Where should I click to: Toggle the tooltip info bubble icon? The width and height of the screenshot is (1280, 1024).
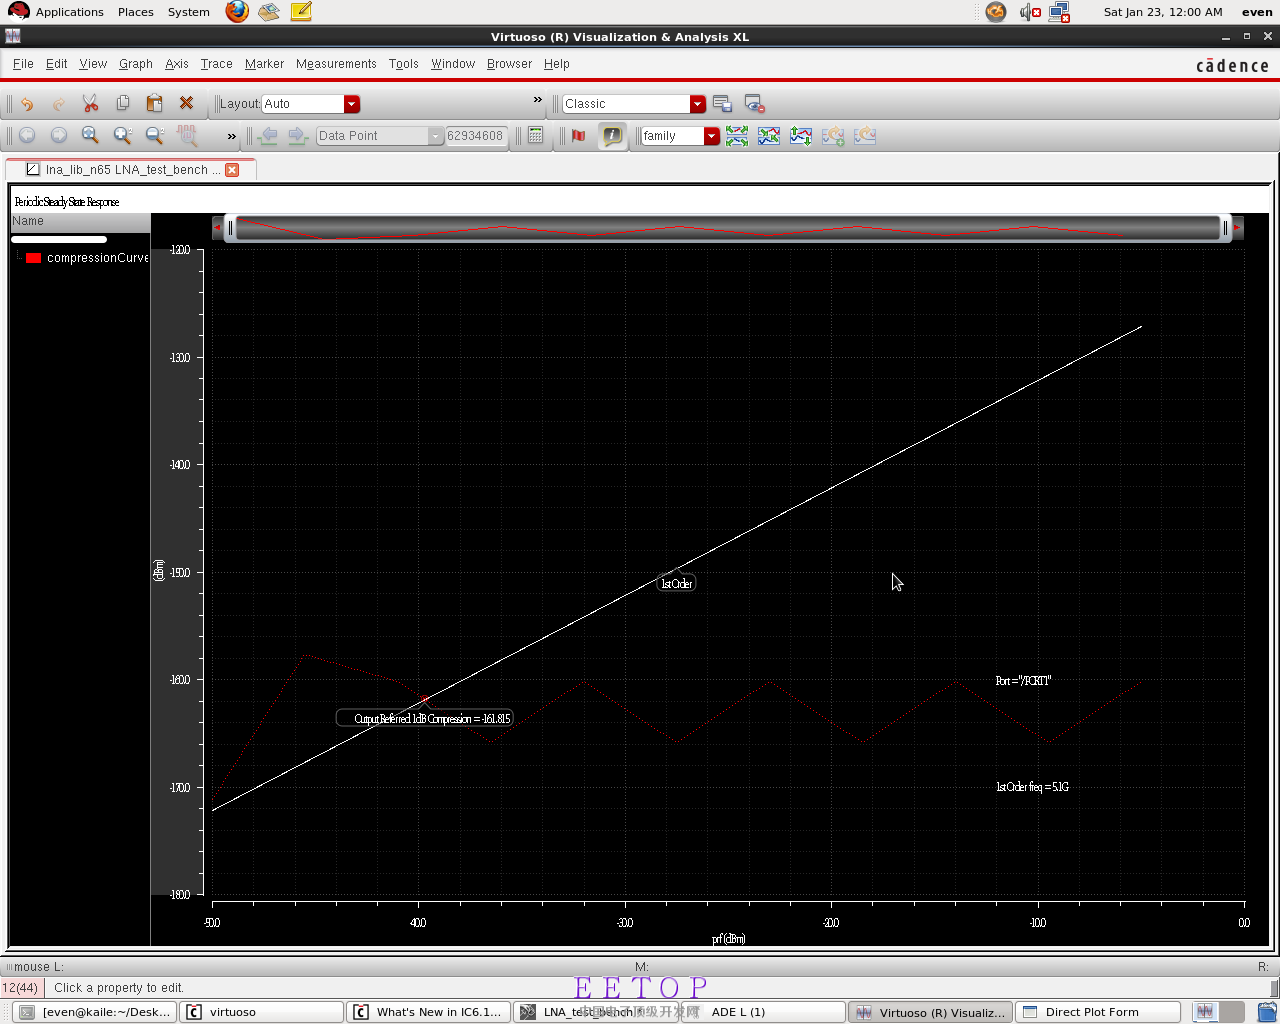pyautogui.click(x=612, y=136)
